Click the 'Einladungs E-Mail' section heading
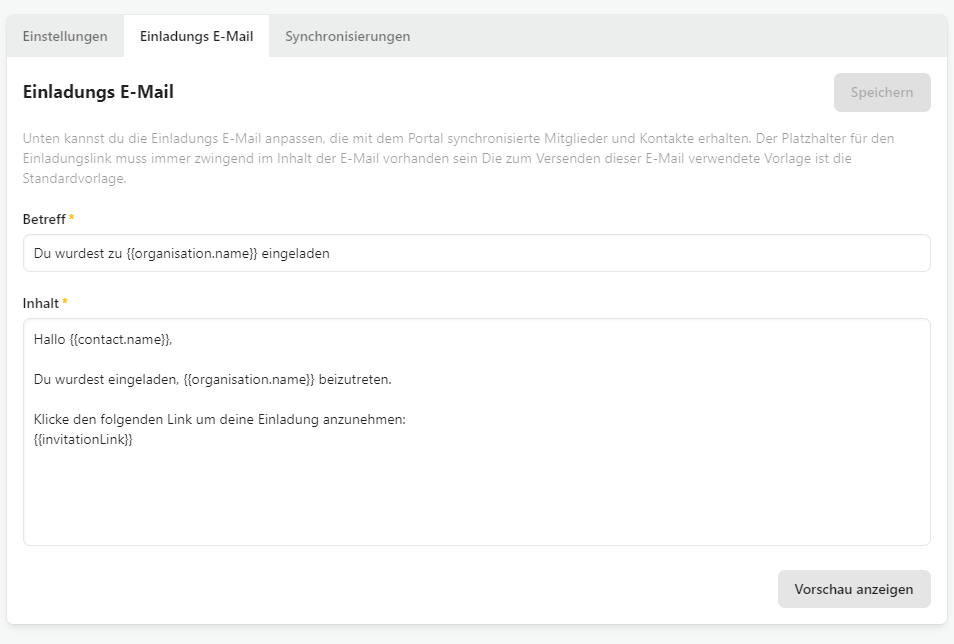Viewport: 954px width, 644px height. [99, 92]
